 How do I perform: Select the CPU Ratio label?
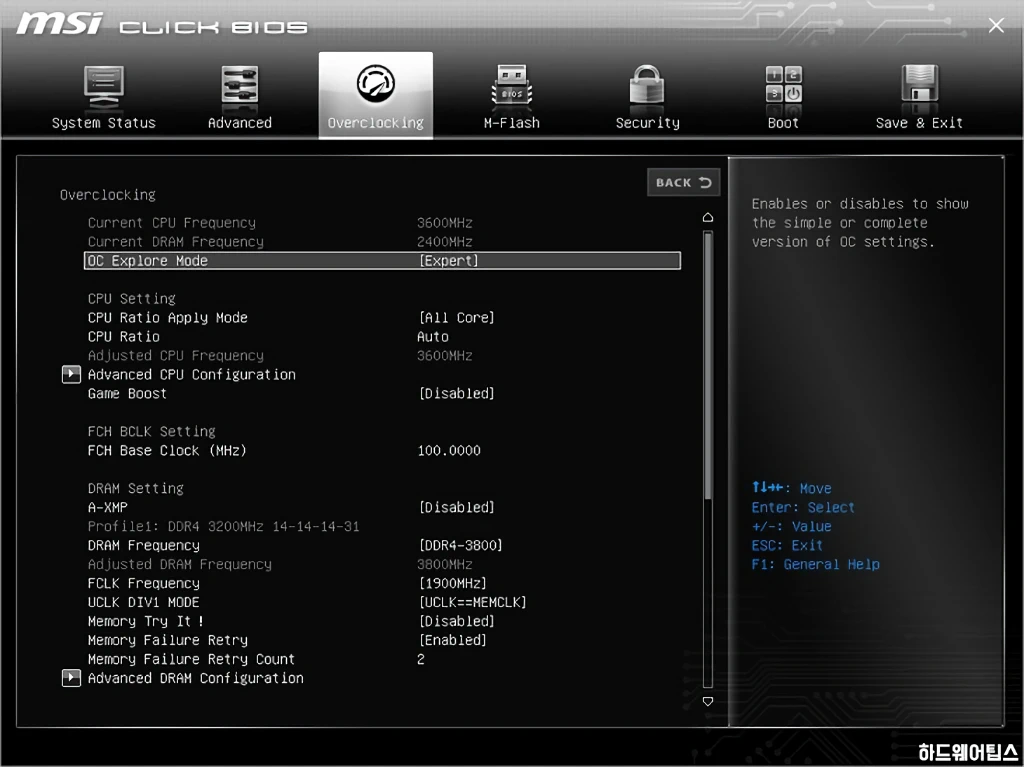(123, 336)
